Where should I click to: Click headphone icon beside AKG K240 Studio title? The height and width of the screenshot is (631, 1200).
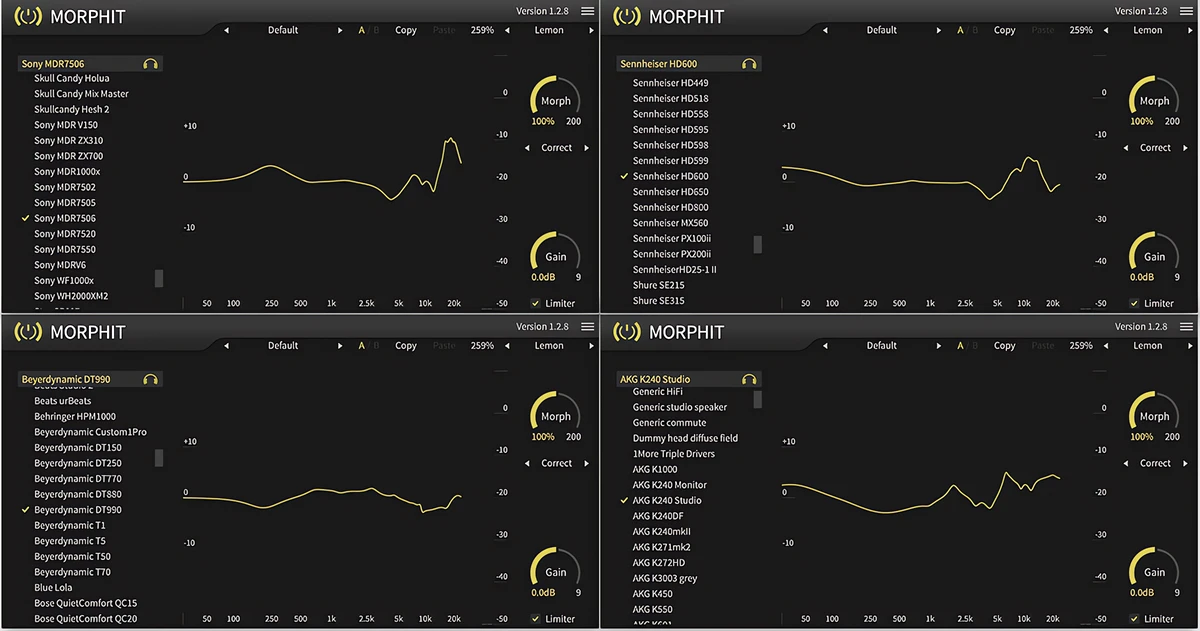pos(749,380)
